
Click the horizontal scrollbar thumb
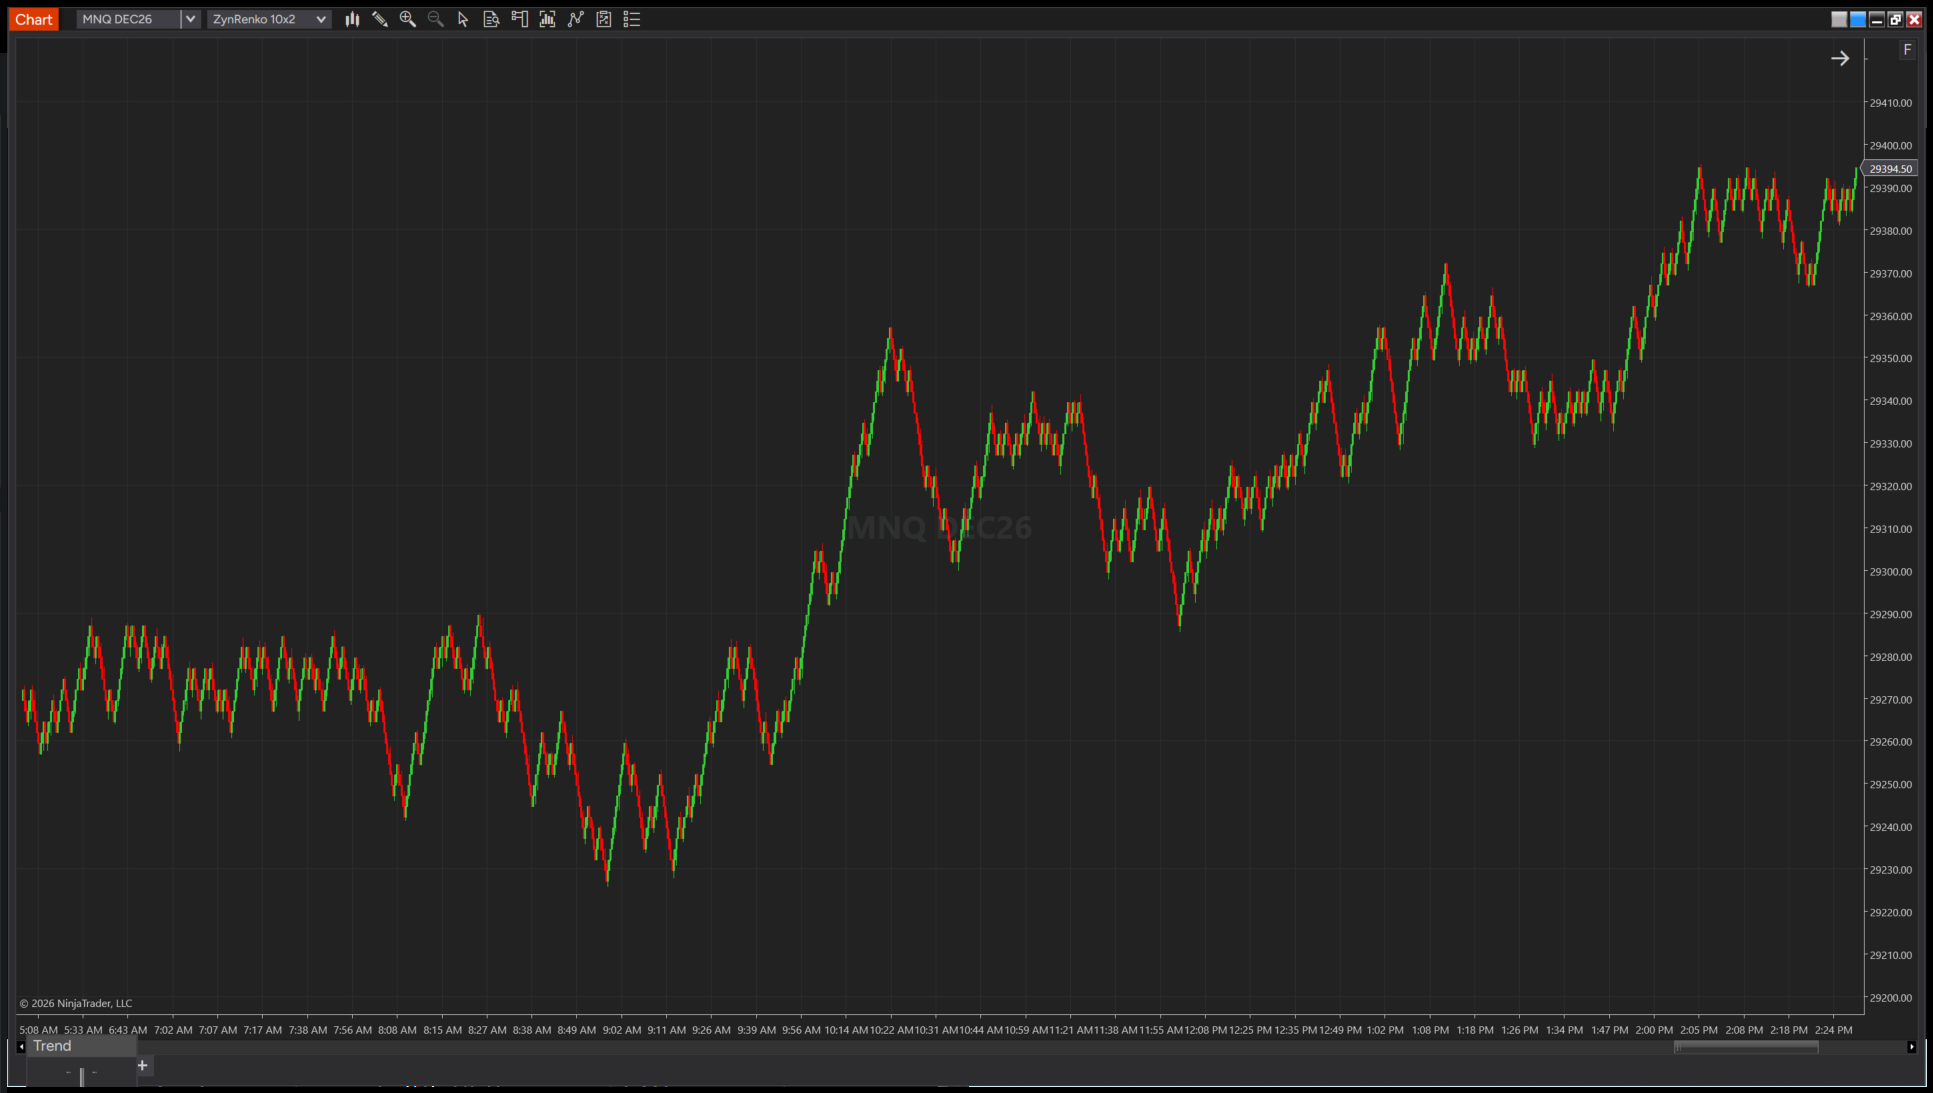pyautogui.click(x=1746, y=1047)
